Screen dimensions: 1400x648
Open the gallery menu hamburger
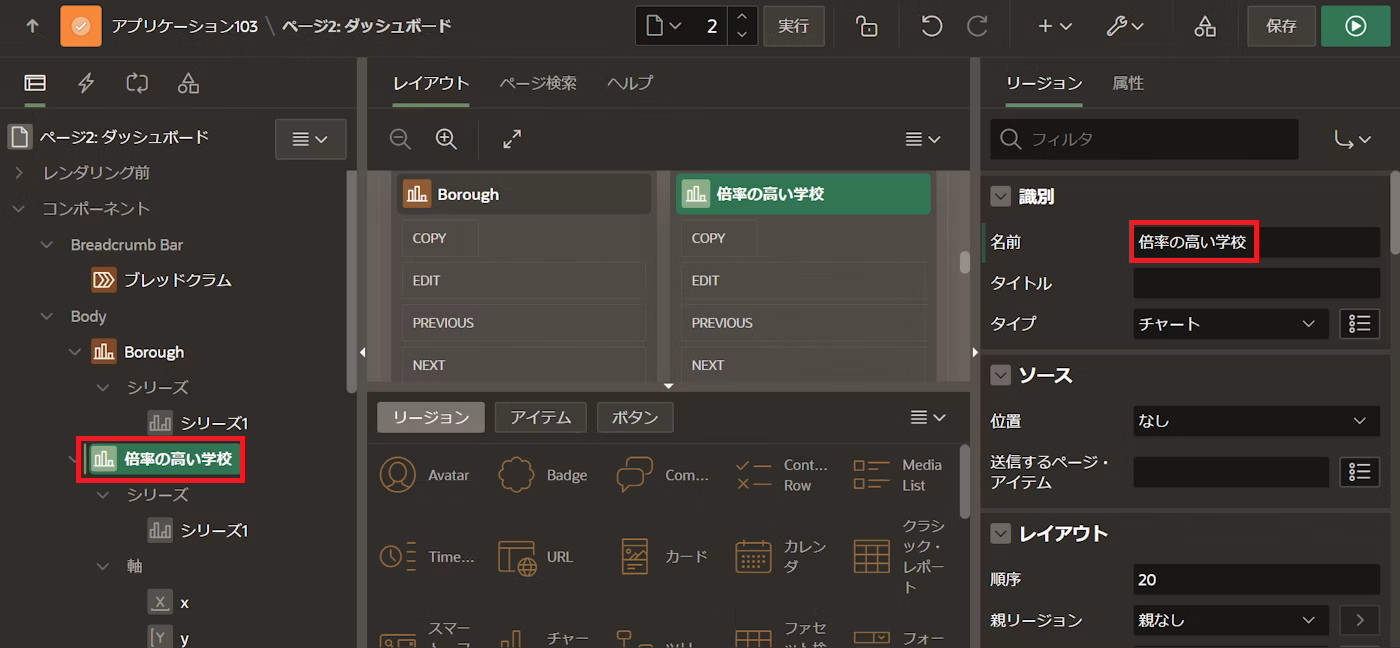click(927, 417)
